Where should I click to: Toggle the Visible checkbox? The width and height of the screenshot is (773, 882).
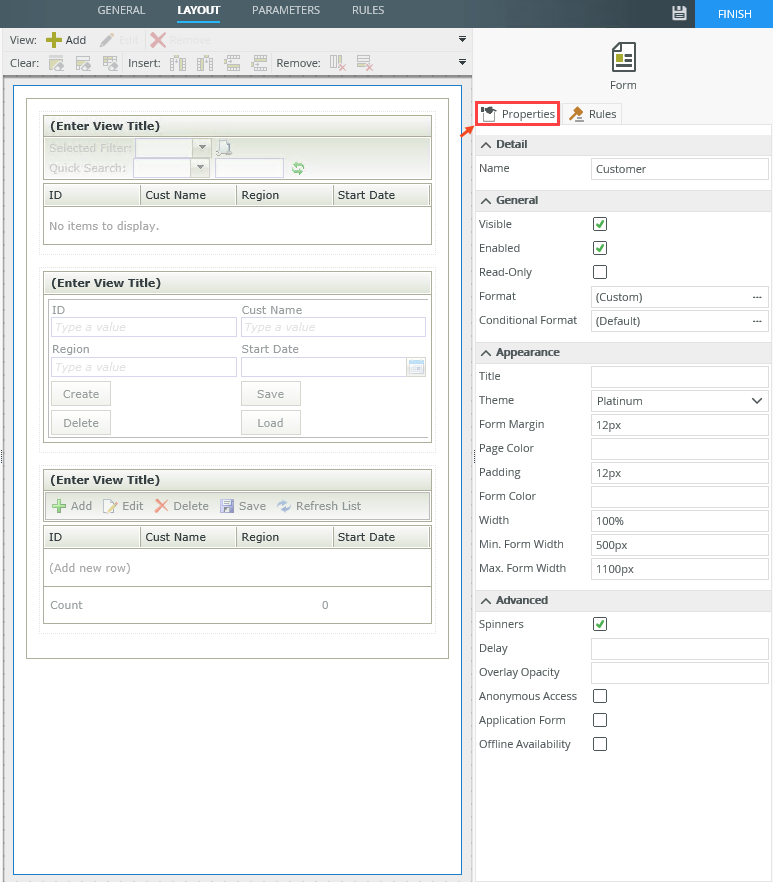[600, 224]
